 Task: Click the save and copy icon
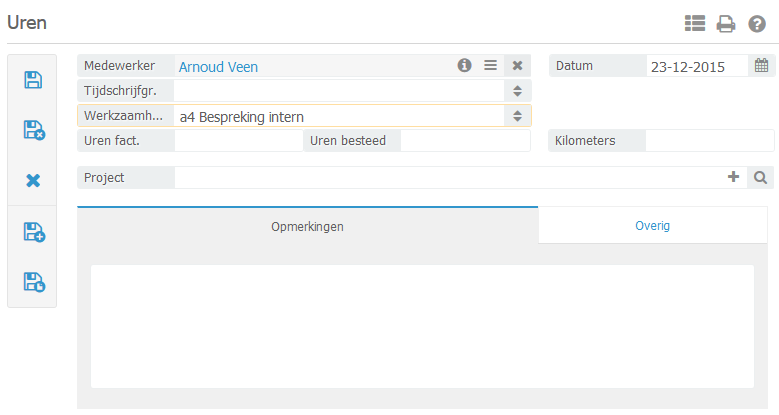[x=33, y=282]
